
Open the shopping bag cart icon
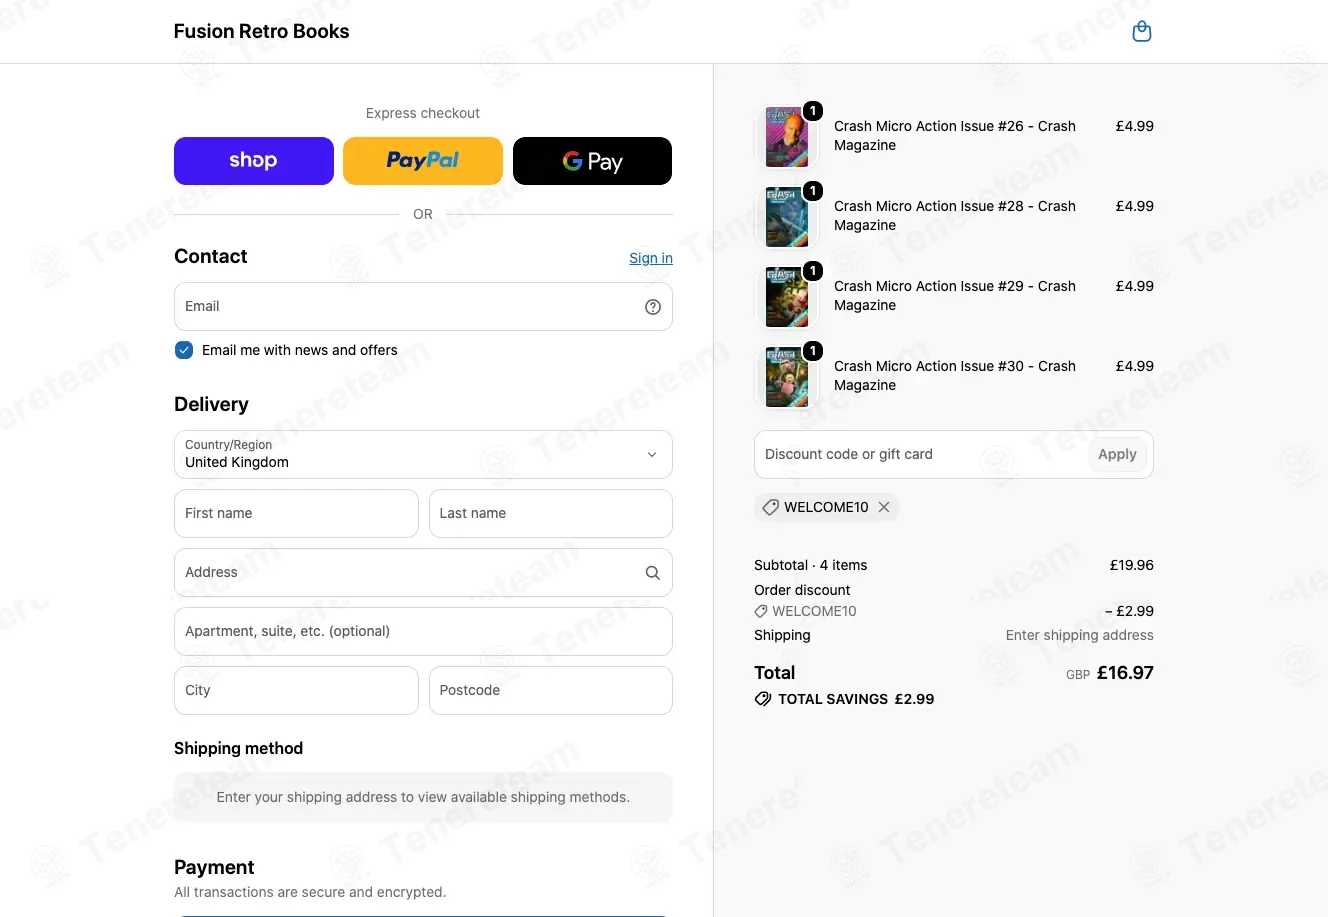1141,32
